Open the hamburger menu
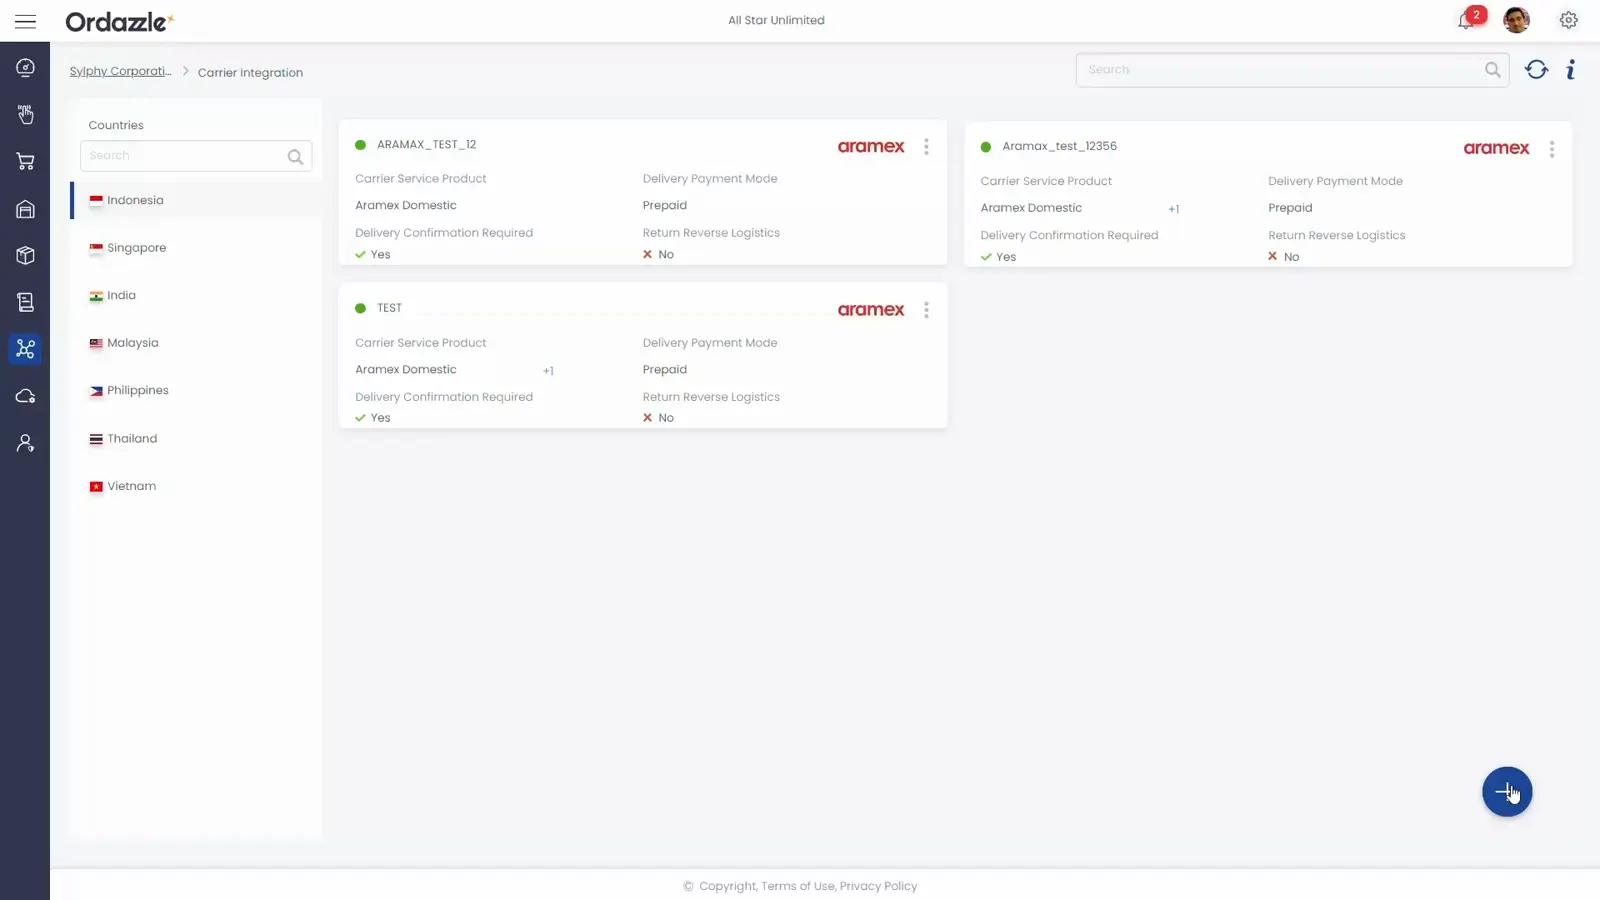Image resolution: width=1600 pixels, height=900 pixels. click(25, 21)
